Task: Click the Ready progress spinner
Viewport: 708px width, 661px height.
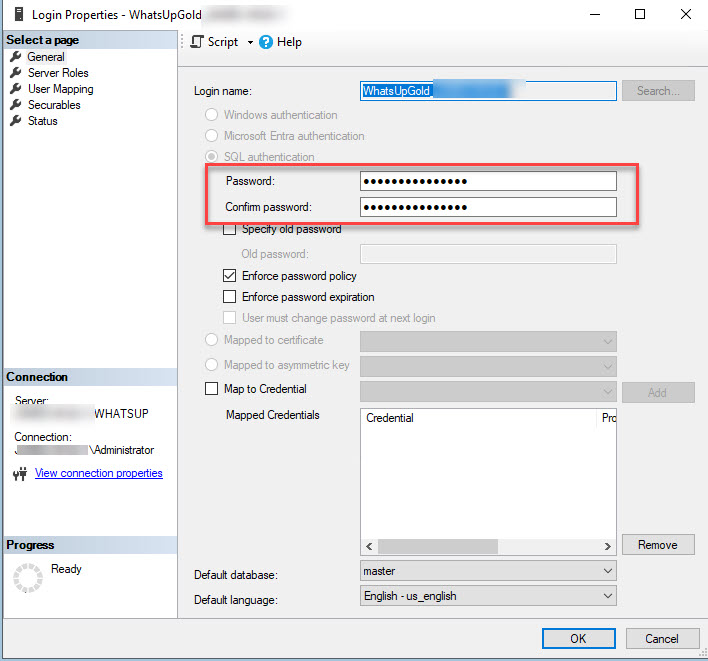Action: tap(28, 577)
